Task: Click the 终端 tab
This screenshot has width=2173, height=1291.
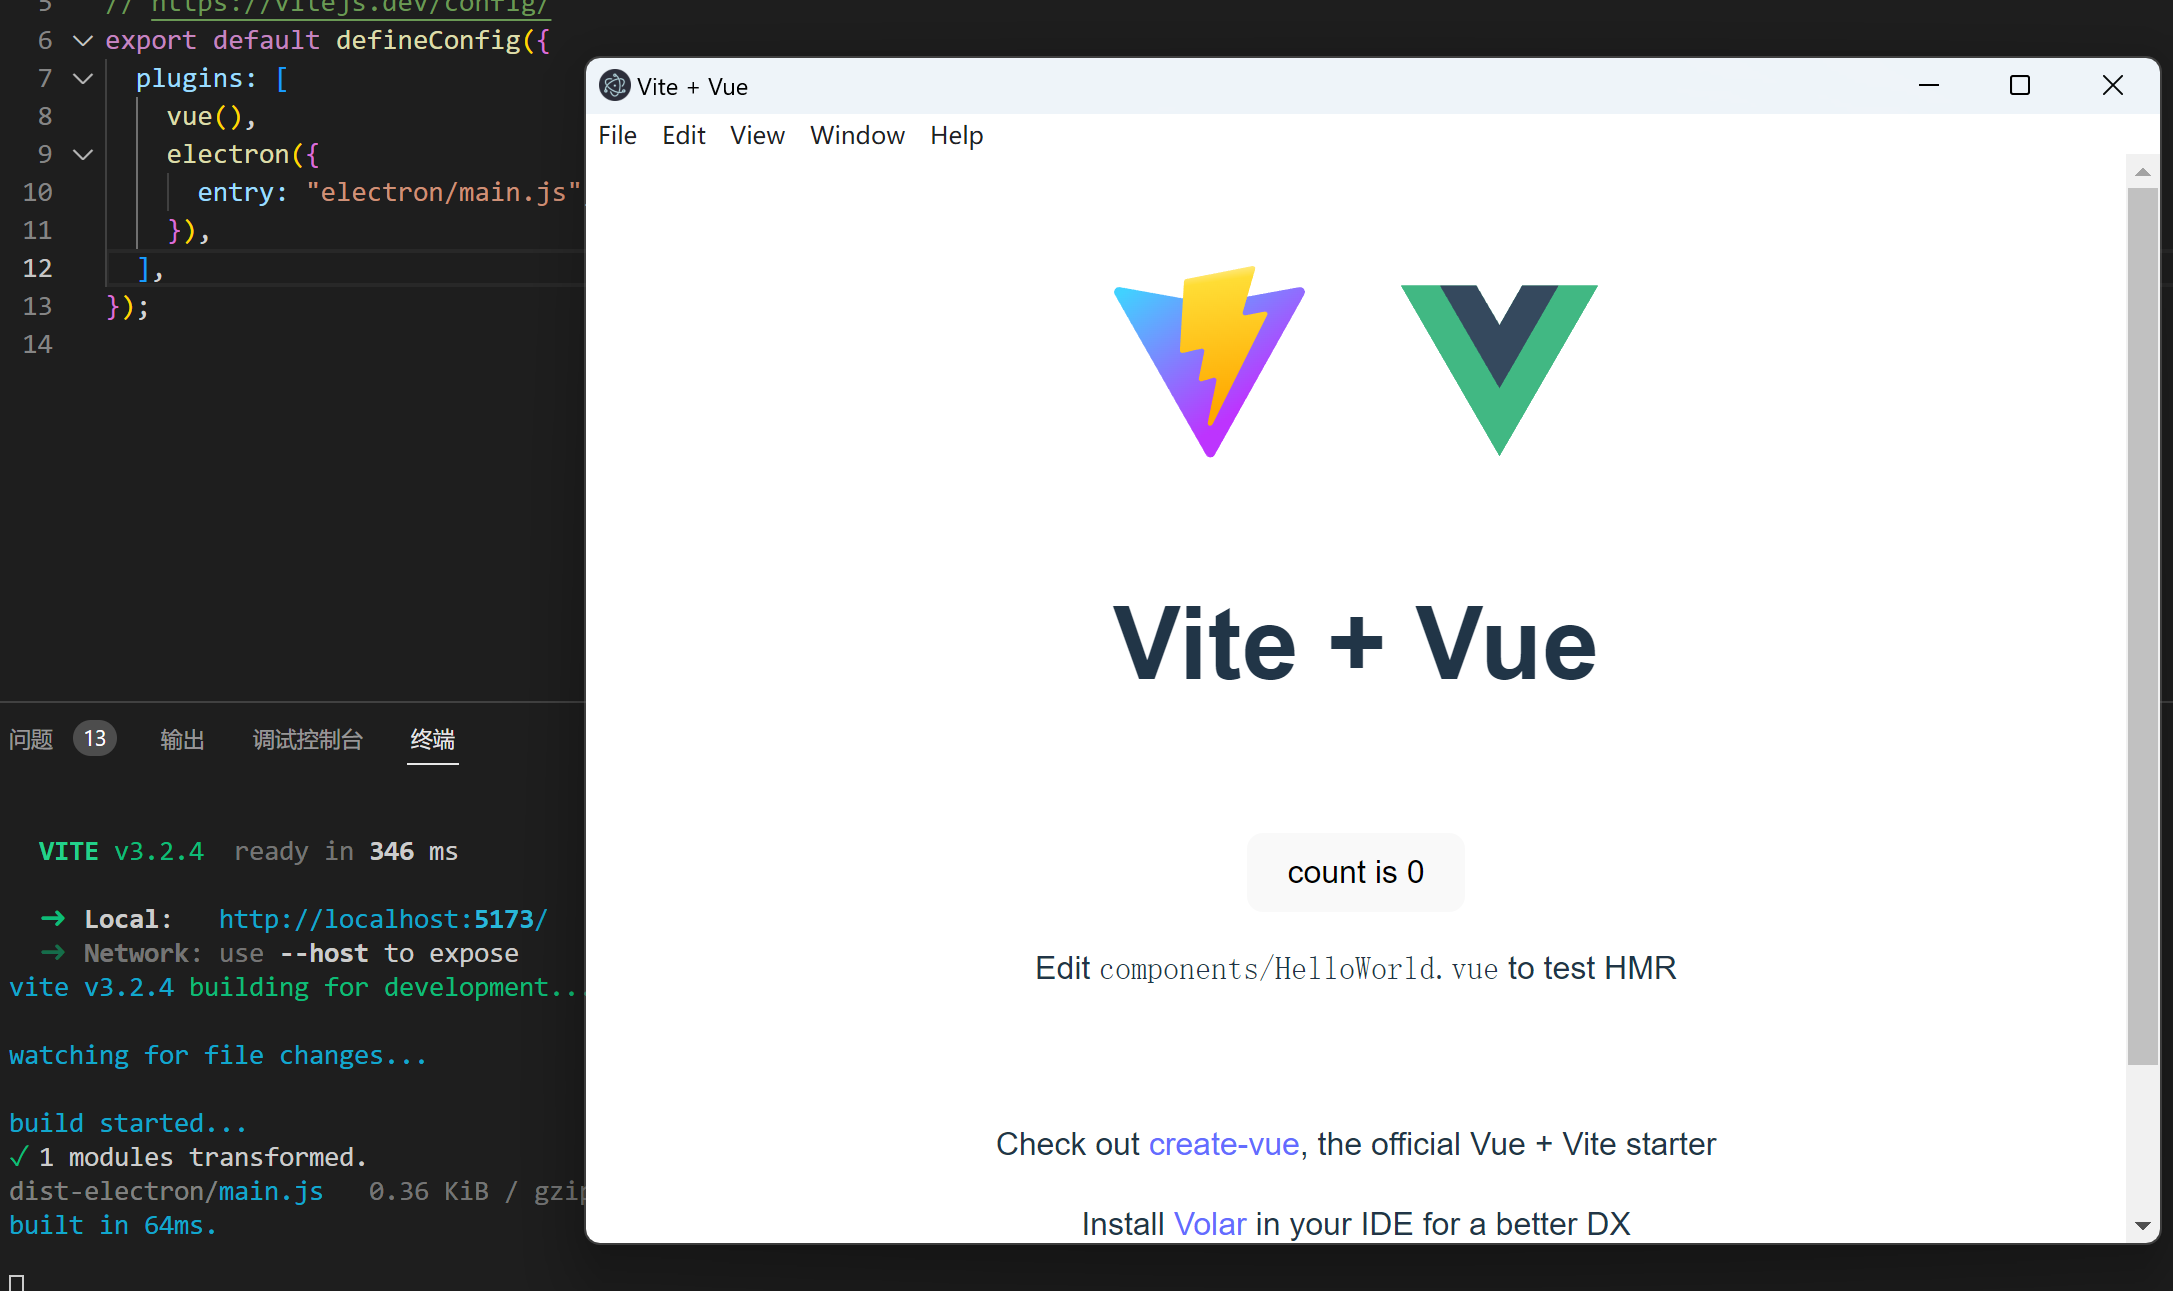Action: coord(433,739)
